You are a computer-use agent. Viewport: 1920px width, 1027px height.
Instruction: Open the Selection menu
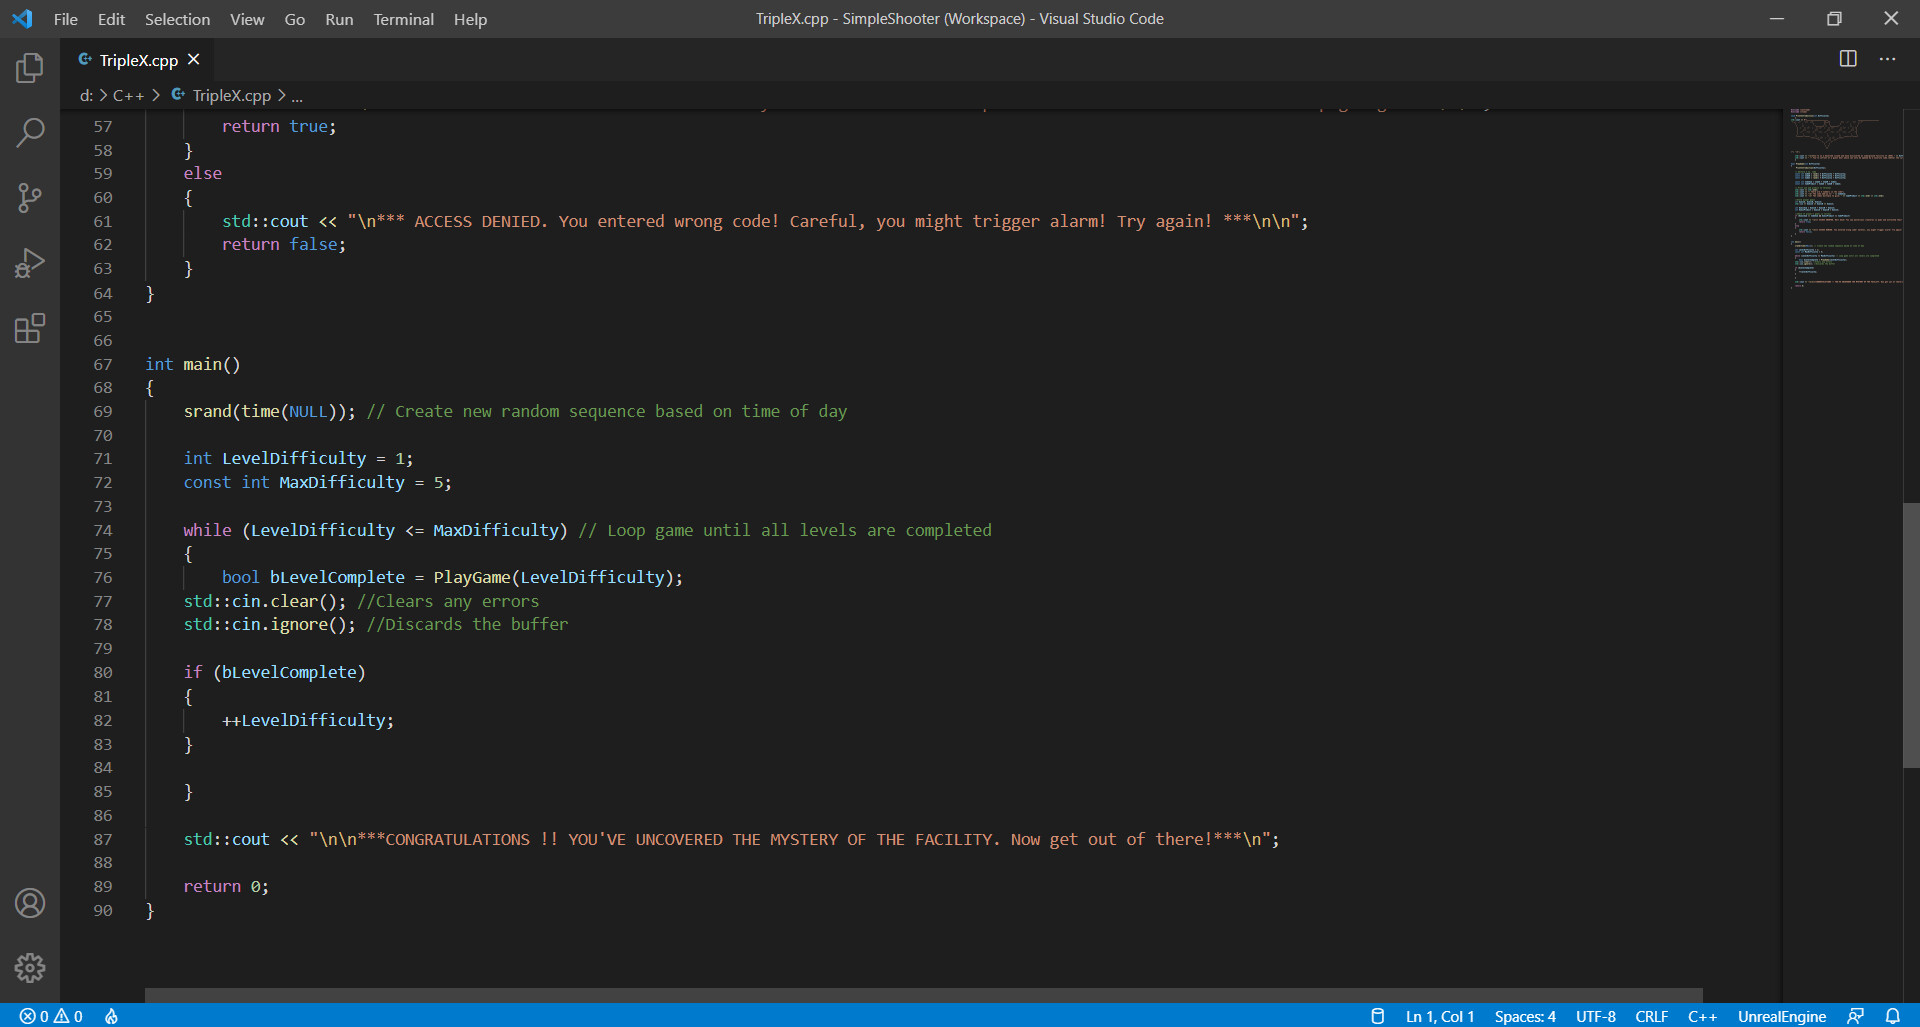tap(177, 19)
